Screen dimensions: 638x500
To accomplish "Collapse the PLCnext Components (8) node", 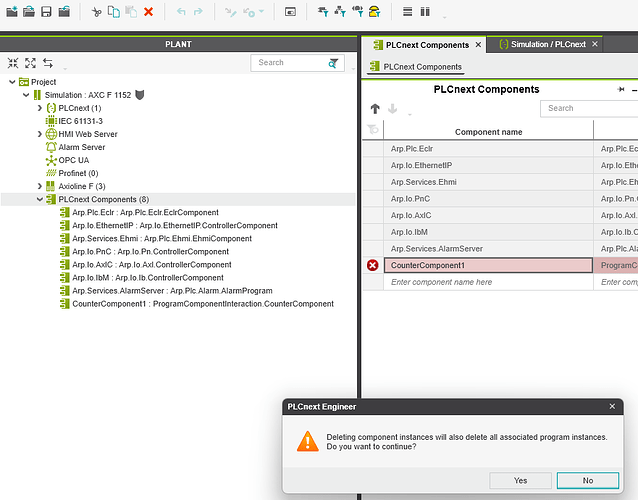I will click(x=40, y=199).
